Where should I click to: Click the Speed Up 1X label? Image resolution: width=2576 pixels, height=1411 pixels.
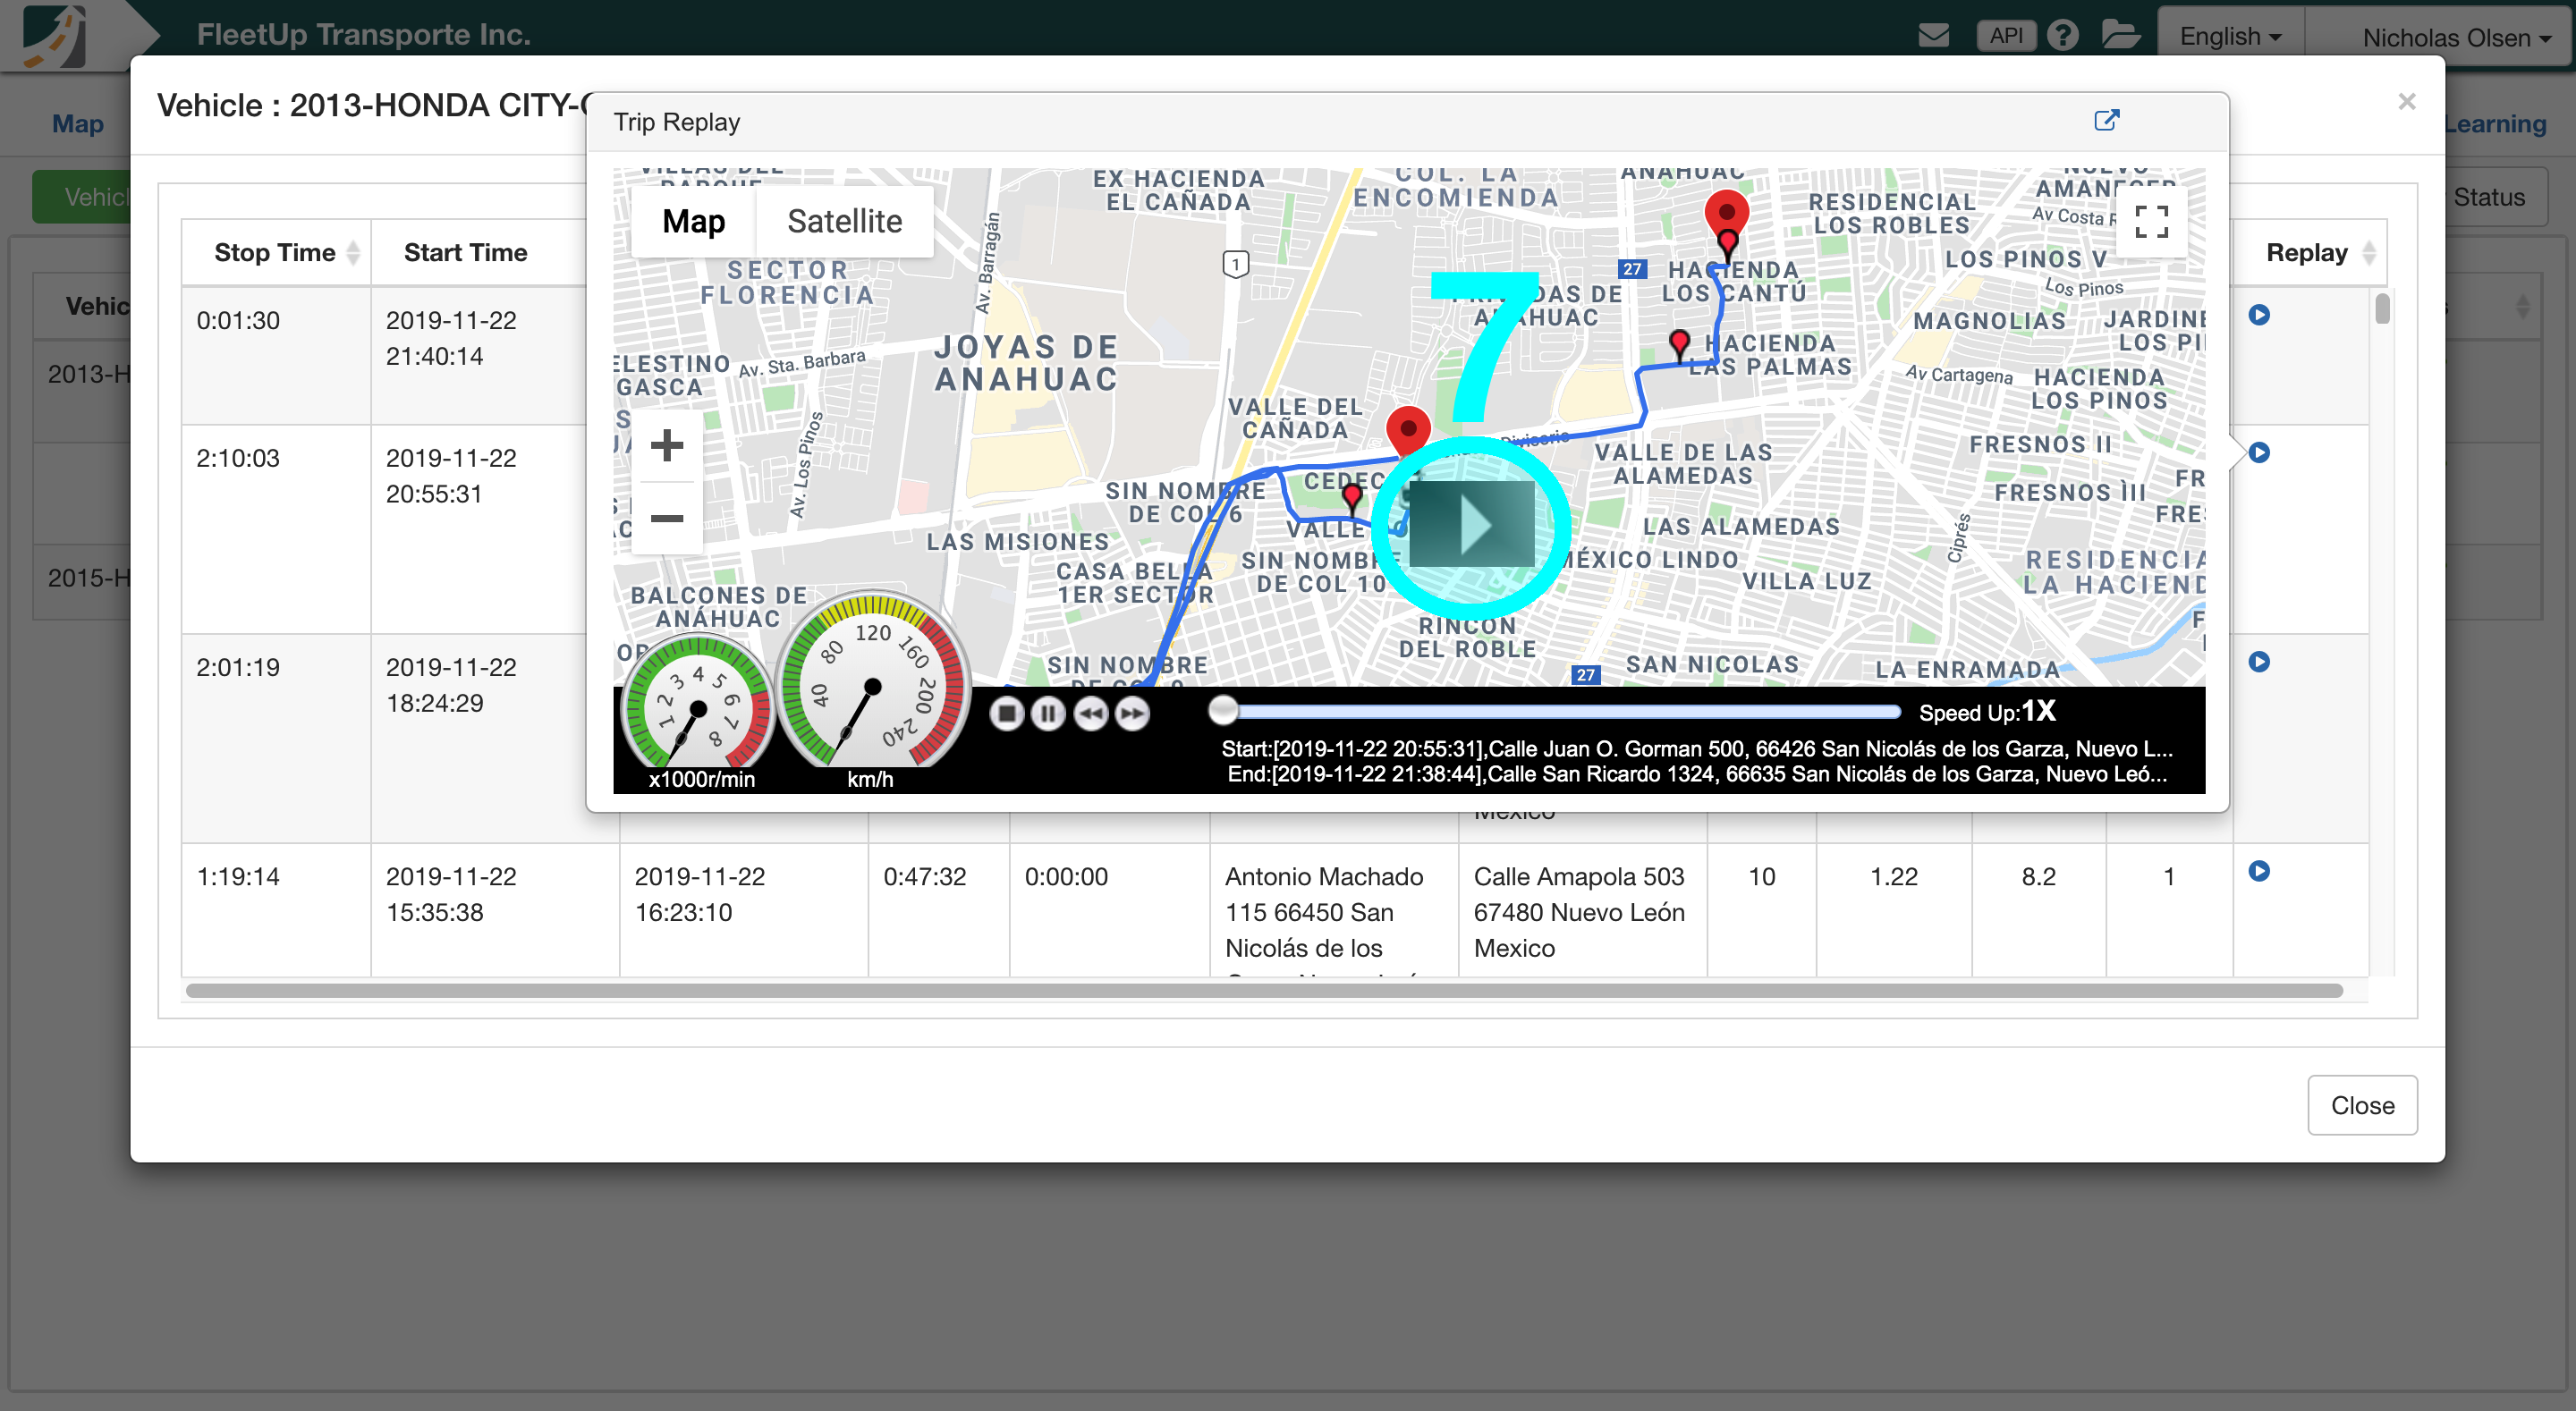pos(1987,712)
